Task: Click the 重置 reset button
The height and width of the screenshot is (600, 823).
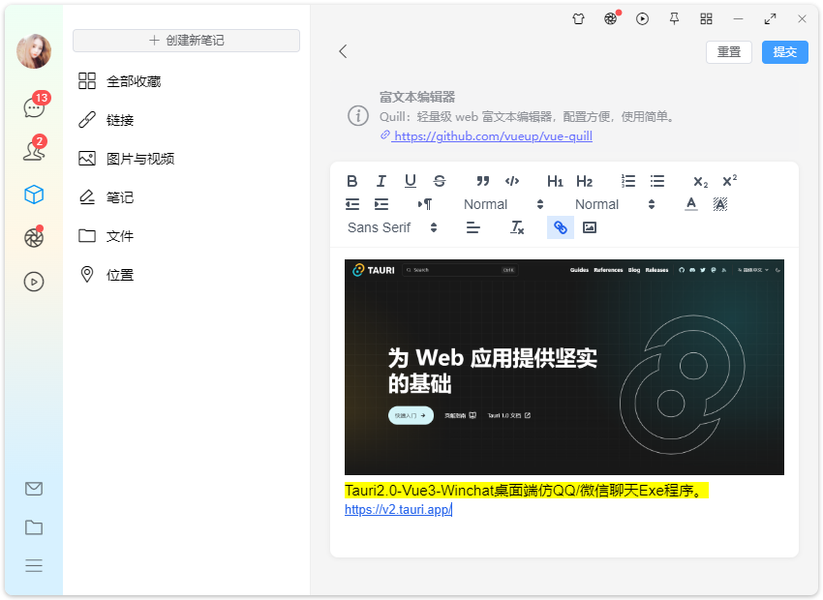Action: pyautogui.click(x=729, y=52)
